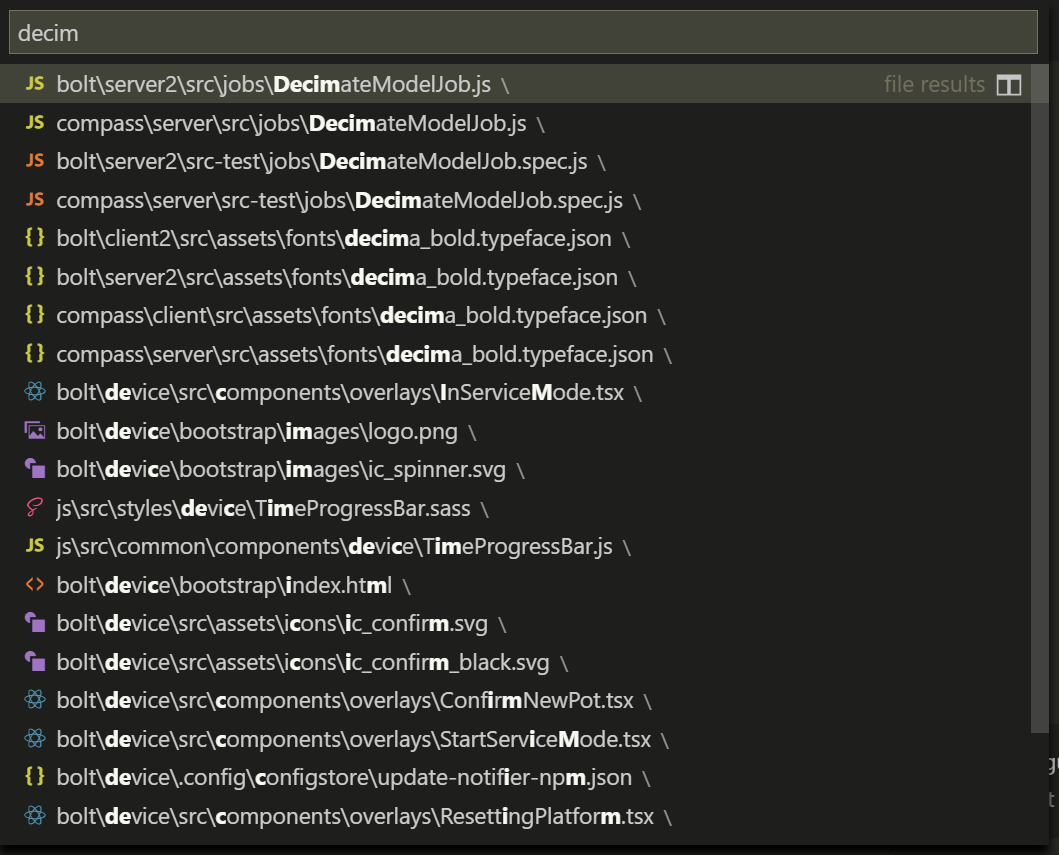Click the JavaScript icon beside DecimateModelJob.js
1059x855 pixels.
[x=34, y=84]
